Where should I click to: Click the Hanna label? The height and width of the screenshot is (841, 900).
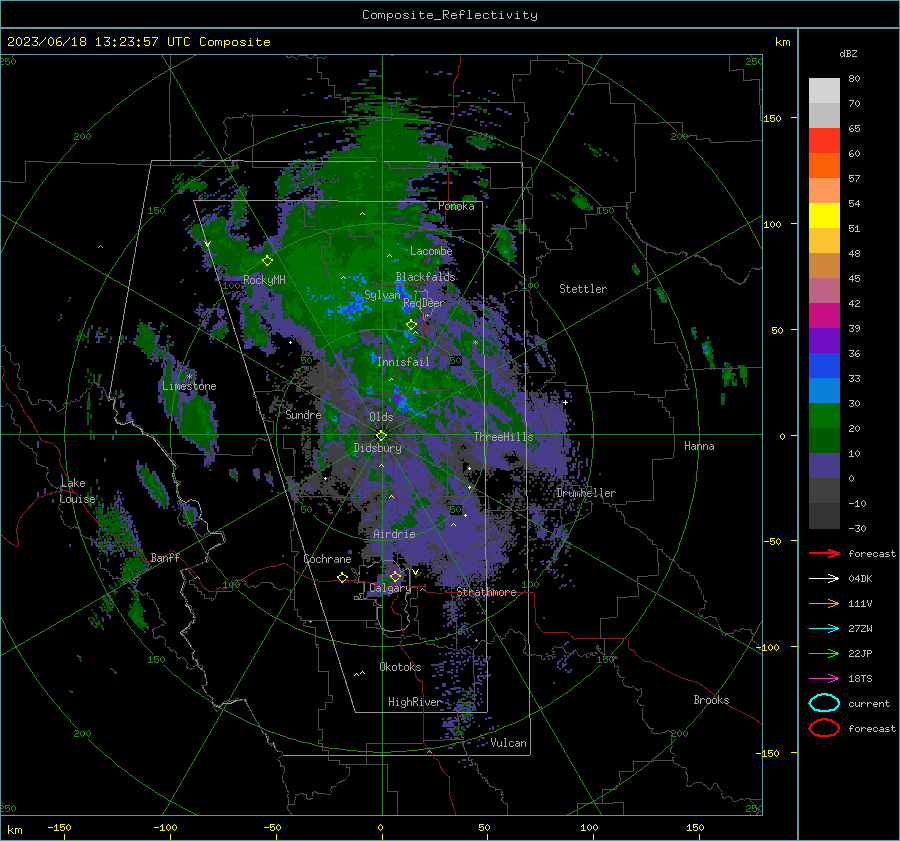[x=699, y=446]
